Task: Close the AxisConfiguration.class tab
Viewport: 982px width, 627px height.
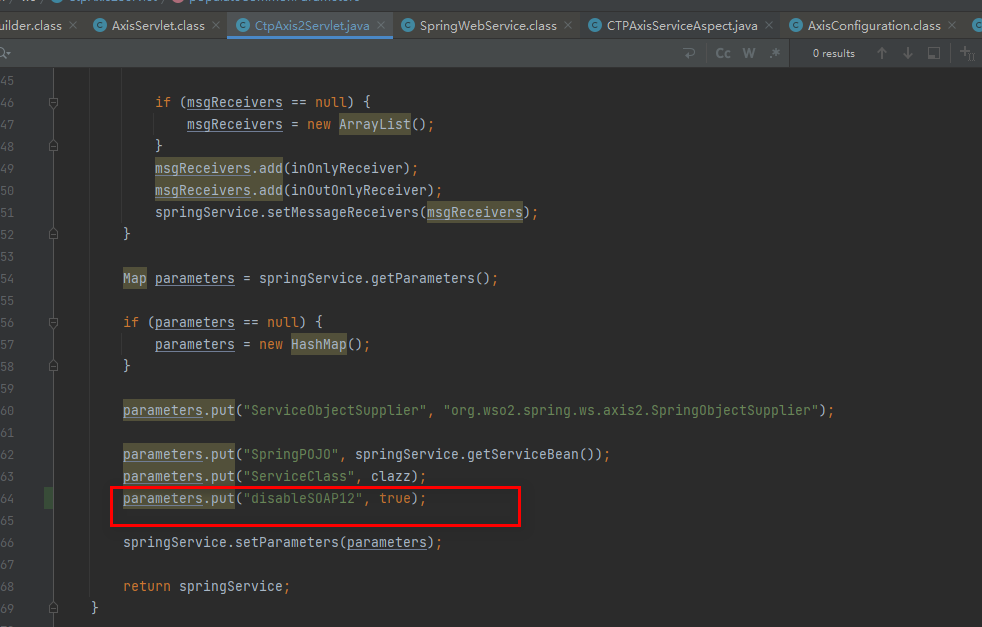Action: [952, 25]
